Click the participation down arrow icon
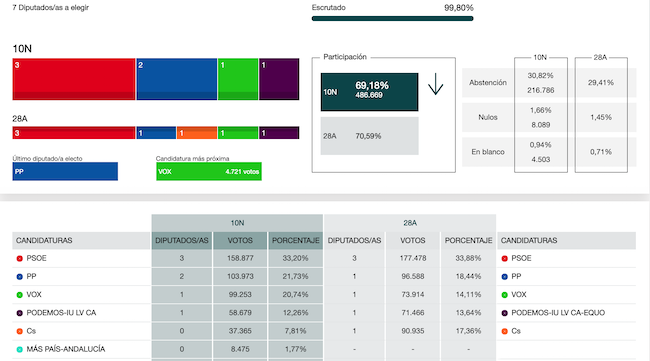Viewport: 650px width, 361px height. coord(435,84)
